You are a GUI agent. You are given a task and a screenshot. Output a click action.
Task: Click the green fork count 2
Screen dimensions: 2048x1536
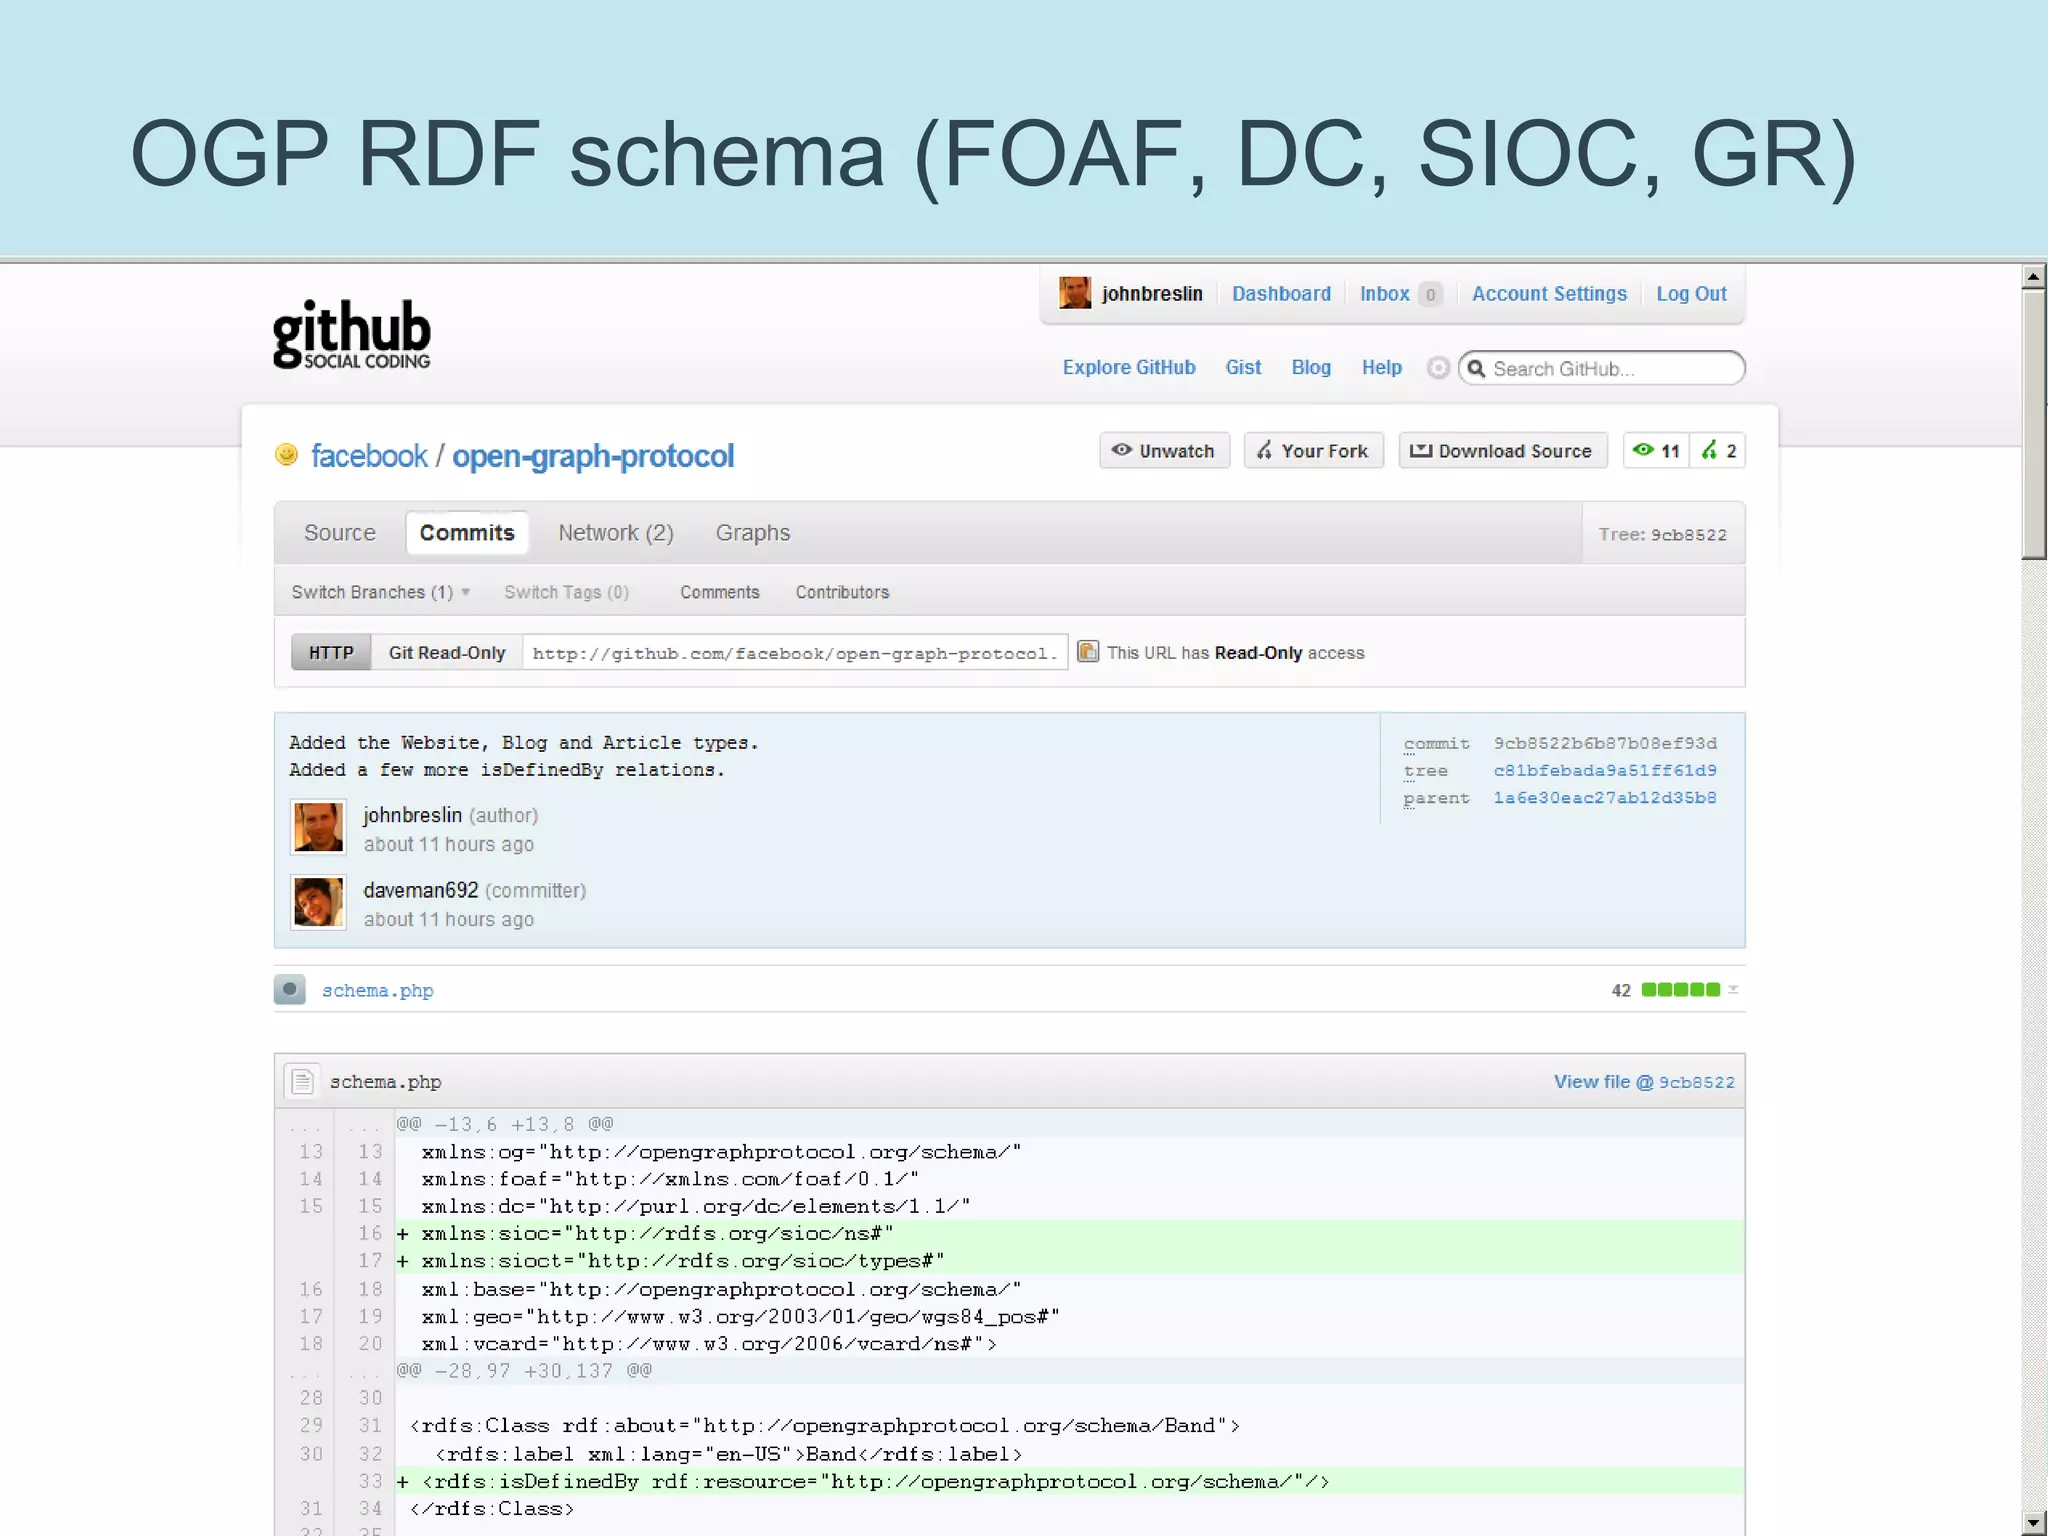point(1719,451)
